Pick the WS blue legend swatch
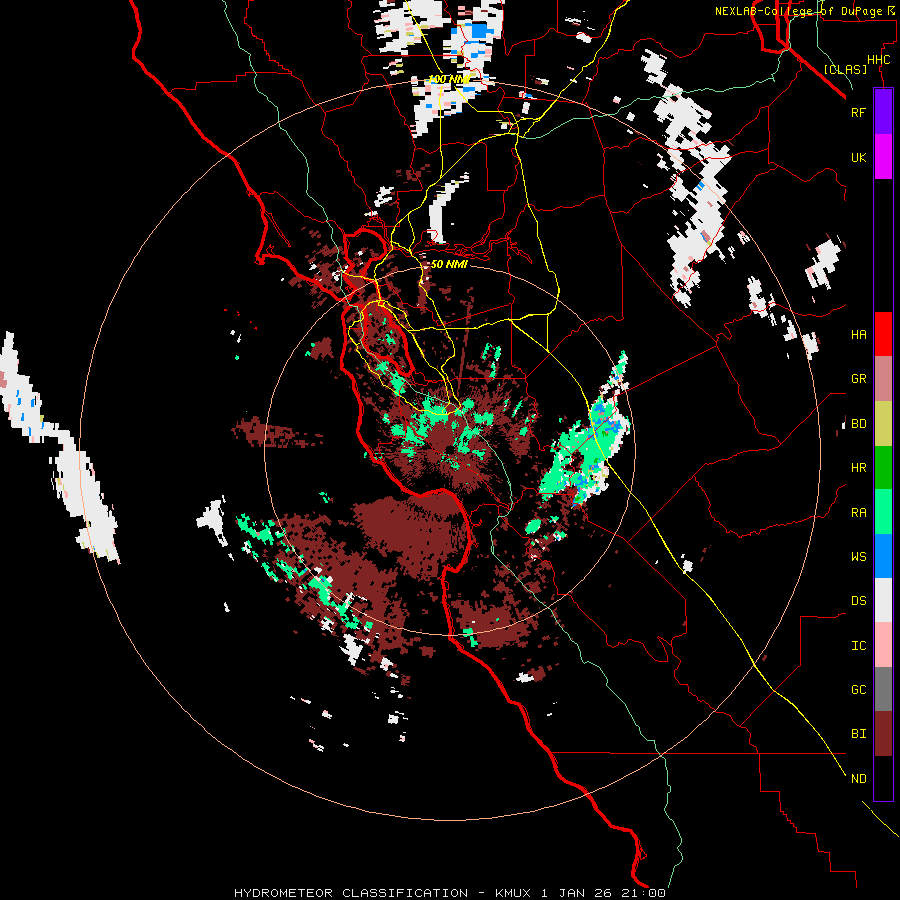 883,556
